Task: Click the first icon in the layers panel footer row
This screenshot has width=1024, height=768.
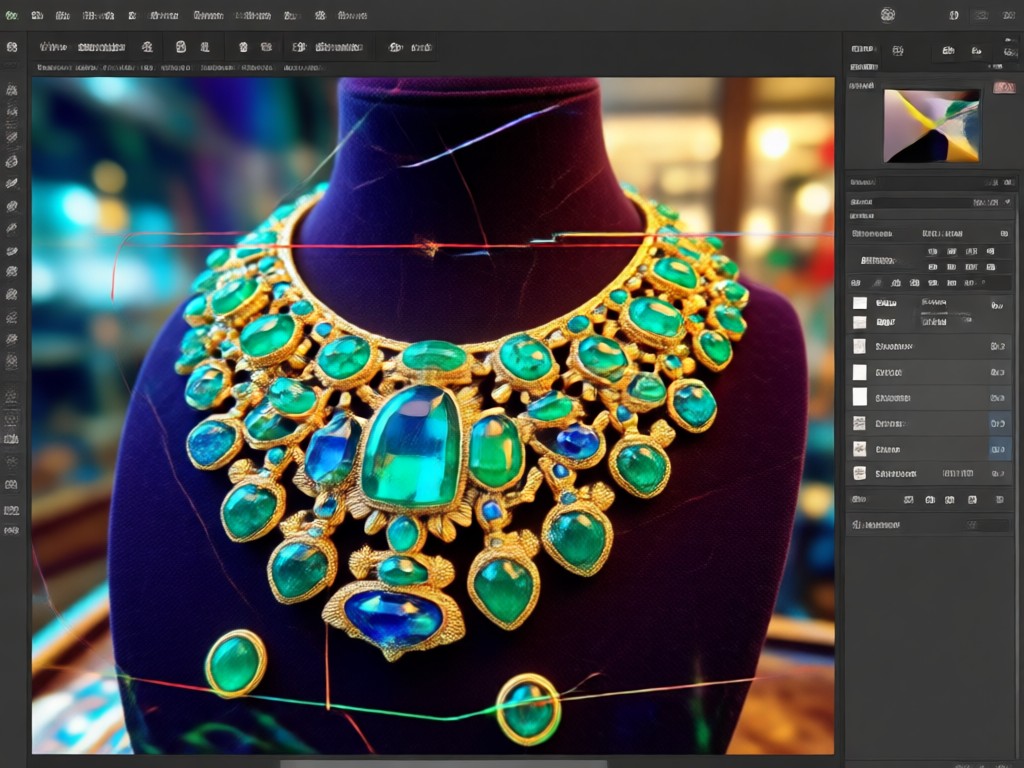Action: click(859, 500)
